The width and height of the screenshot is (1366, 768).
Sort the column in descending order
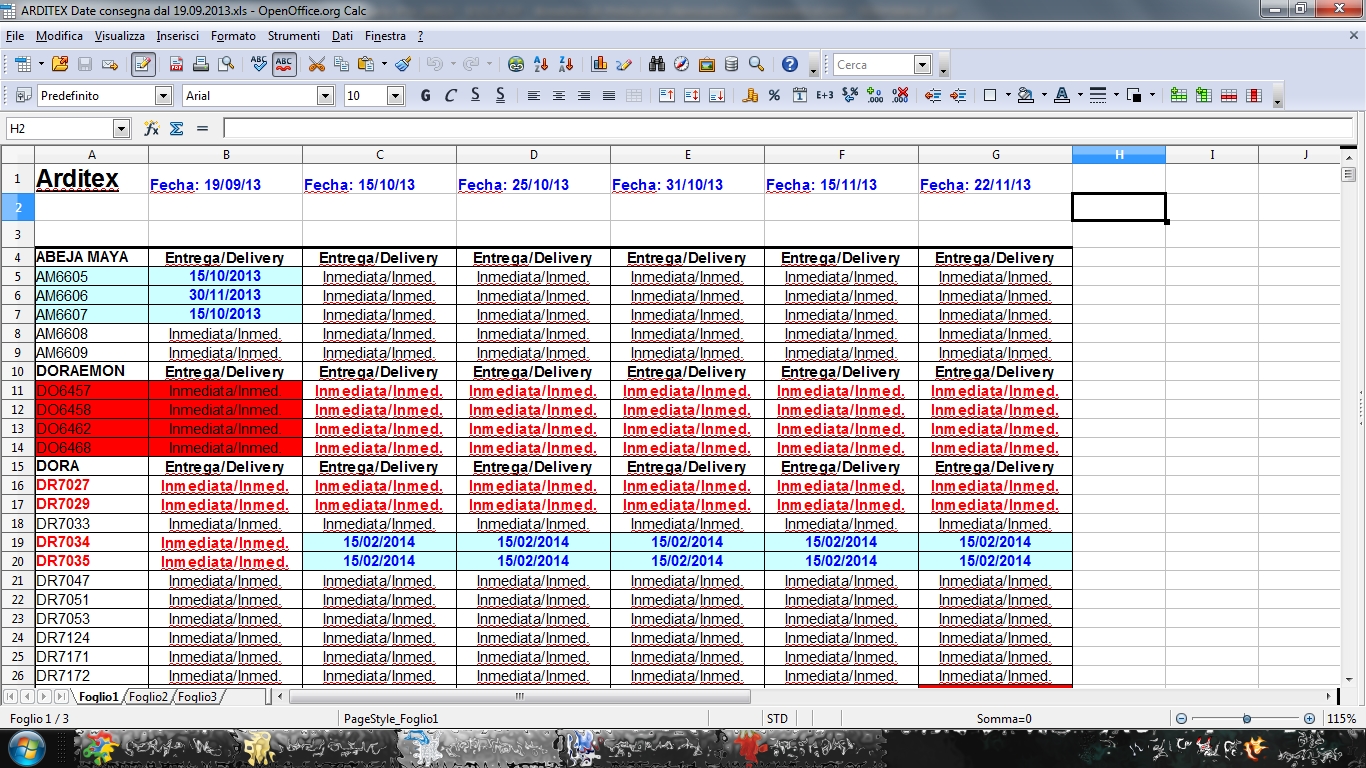tap(566, 65)
